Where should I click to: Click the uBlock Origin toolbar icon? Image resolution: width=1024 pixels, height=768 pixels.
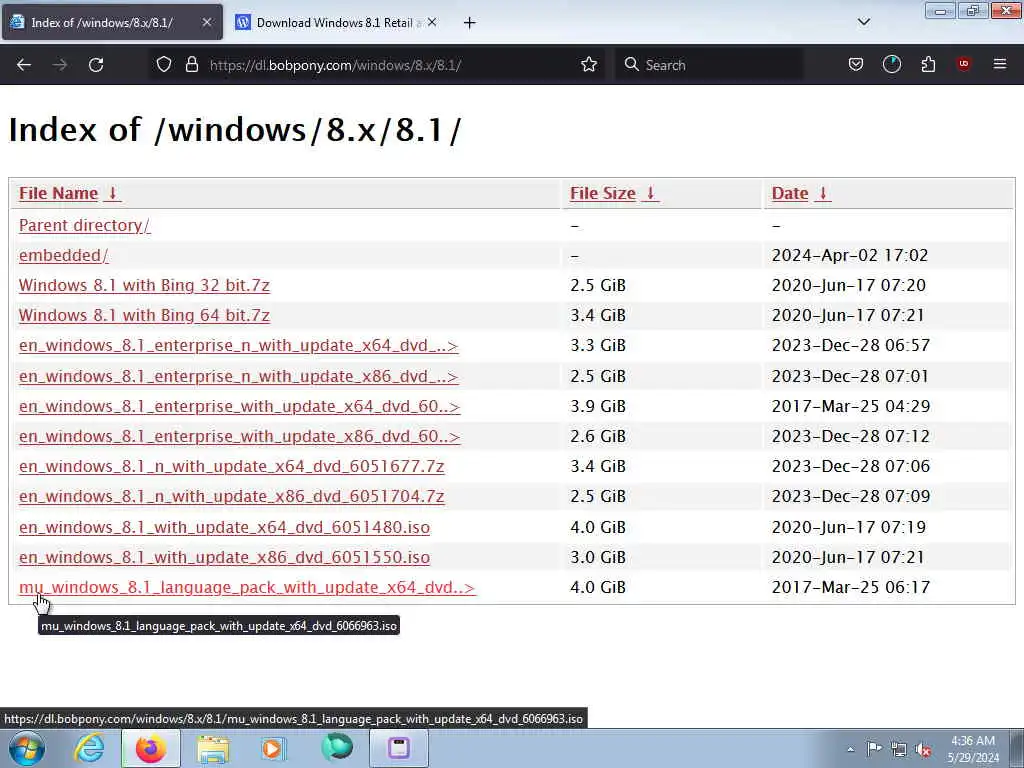963,64
